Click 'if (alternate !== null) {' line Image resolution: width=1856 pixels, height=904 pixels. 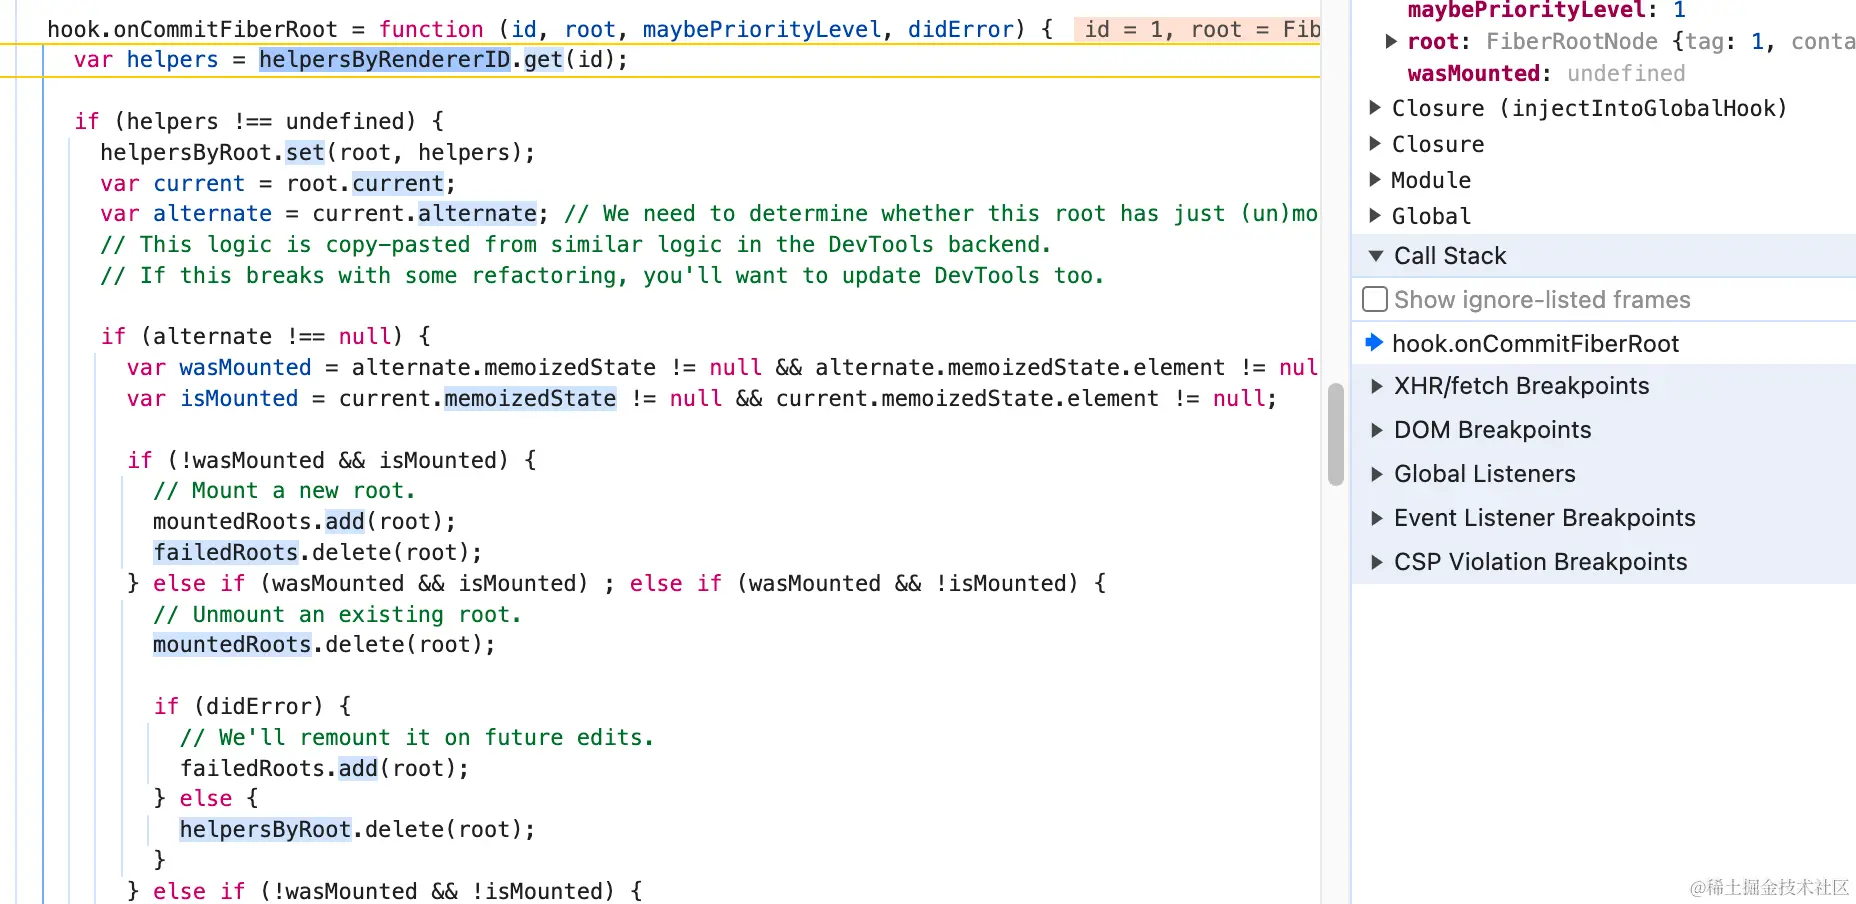point(265,337)
